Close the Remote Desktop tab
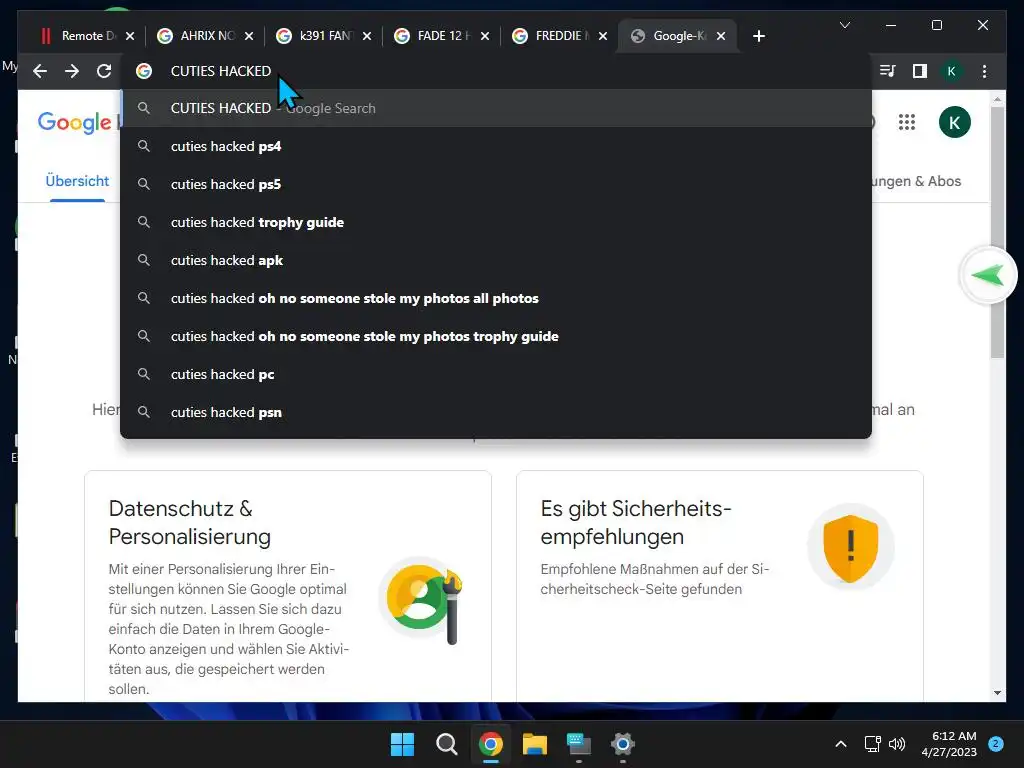The image size is (1024, 768). pyautogui.click(x=130, y=36)
